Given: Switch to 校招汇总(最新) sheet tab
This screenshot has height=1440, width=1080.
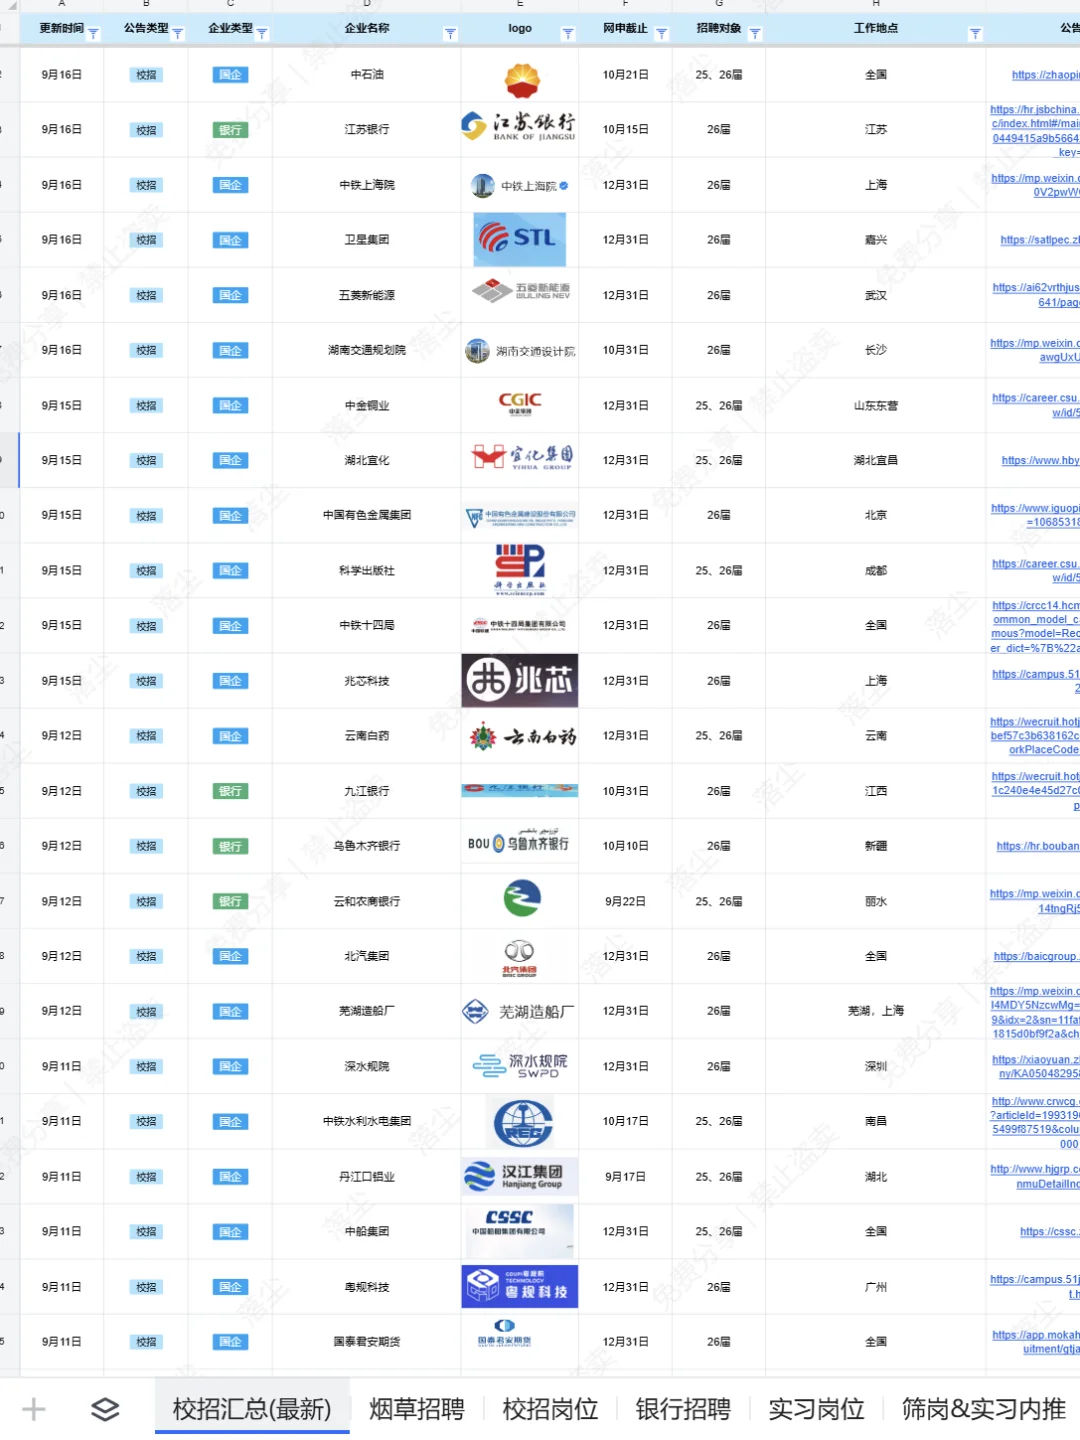Looking at the screenshot, I should [x=252, y=1409].
